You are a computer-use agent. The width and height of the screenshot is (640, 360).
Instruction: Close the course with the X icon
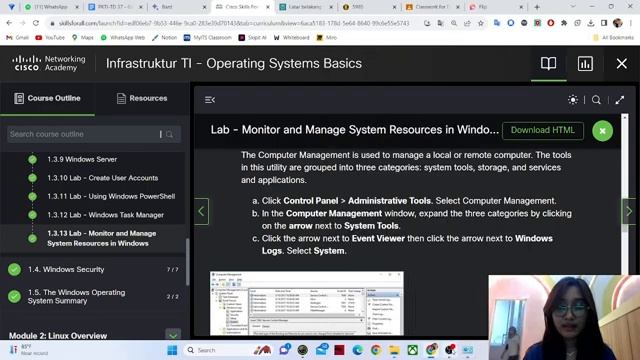621,64
